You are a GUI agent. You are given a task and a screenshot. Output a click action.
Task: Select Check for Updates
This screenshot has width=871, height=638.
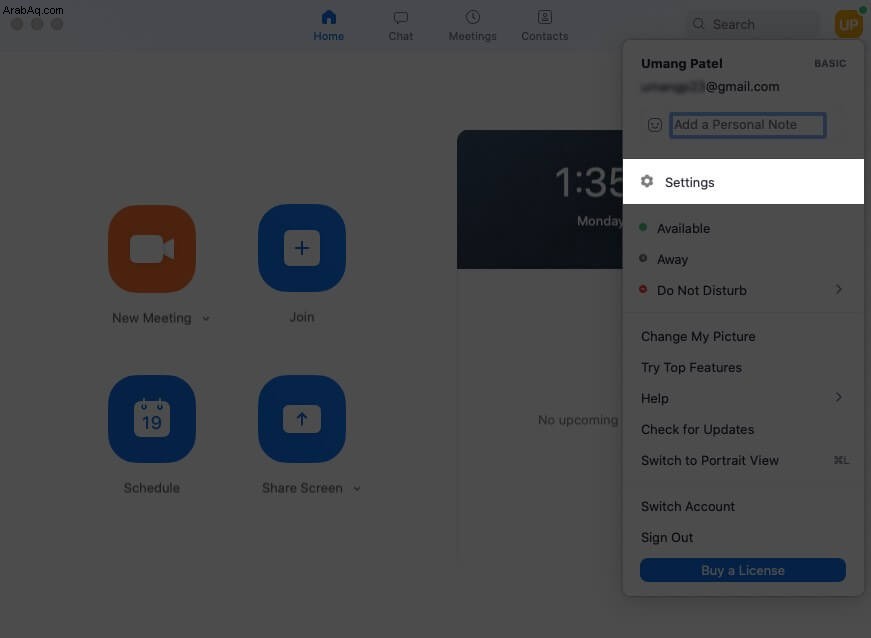(x=697, y=429)
